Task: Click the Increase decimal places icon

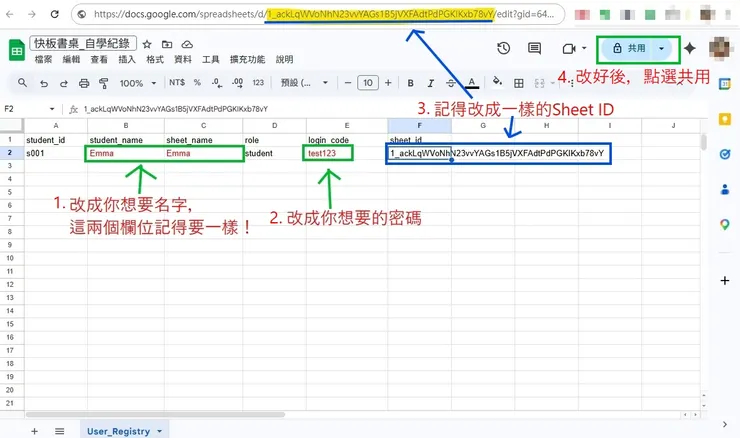Action: [x=237, y=83]
